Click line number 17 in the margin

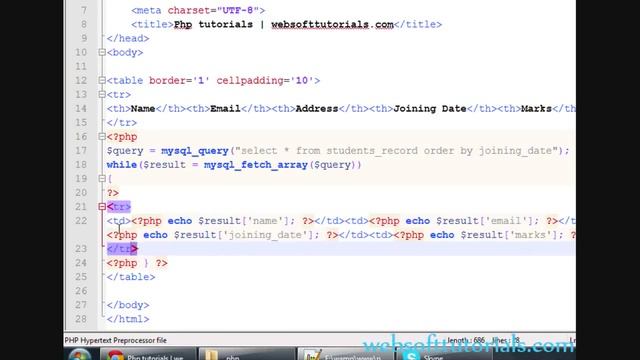tap(81, 151)
